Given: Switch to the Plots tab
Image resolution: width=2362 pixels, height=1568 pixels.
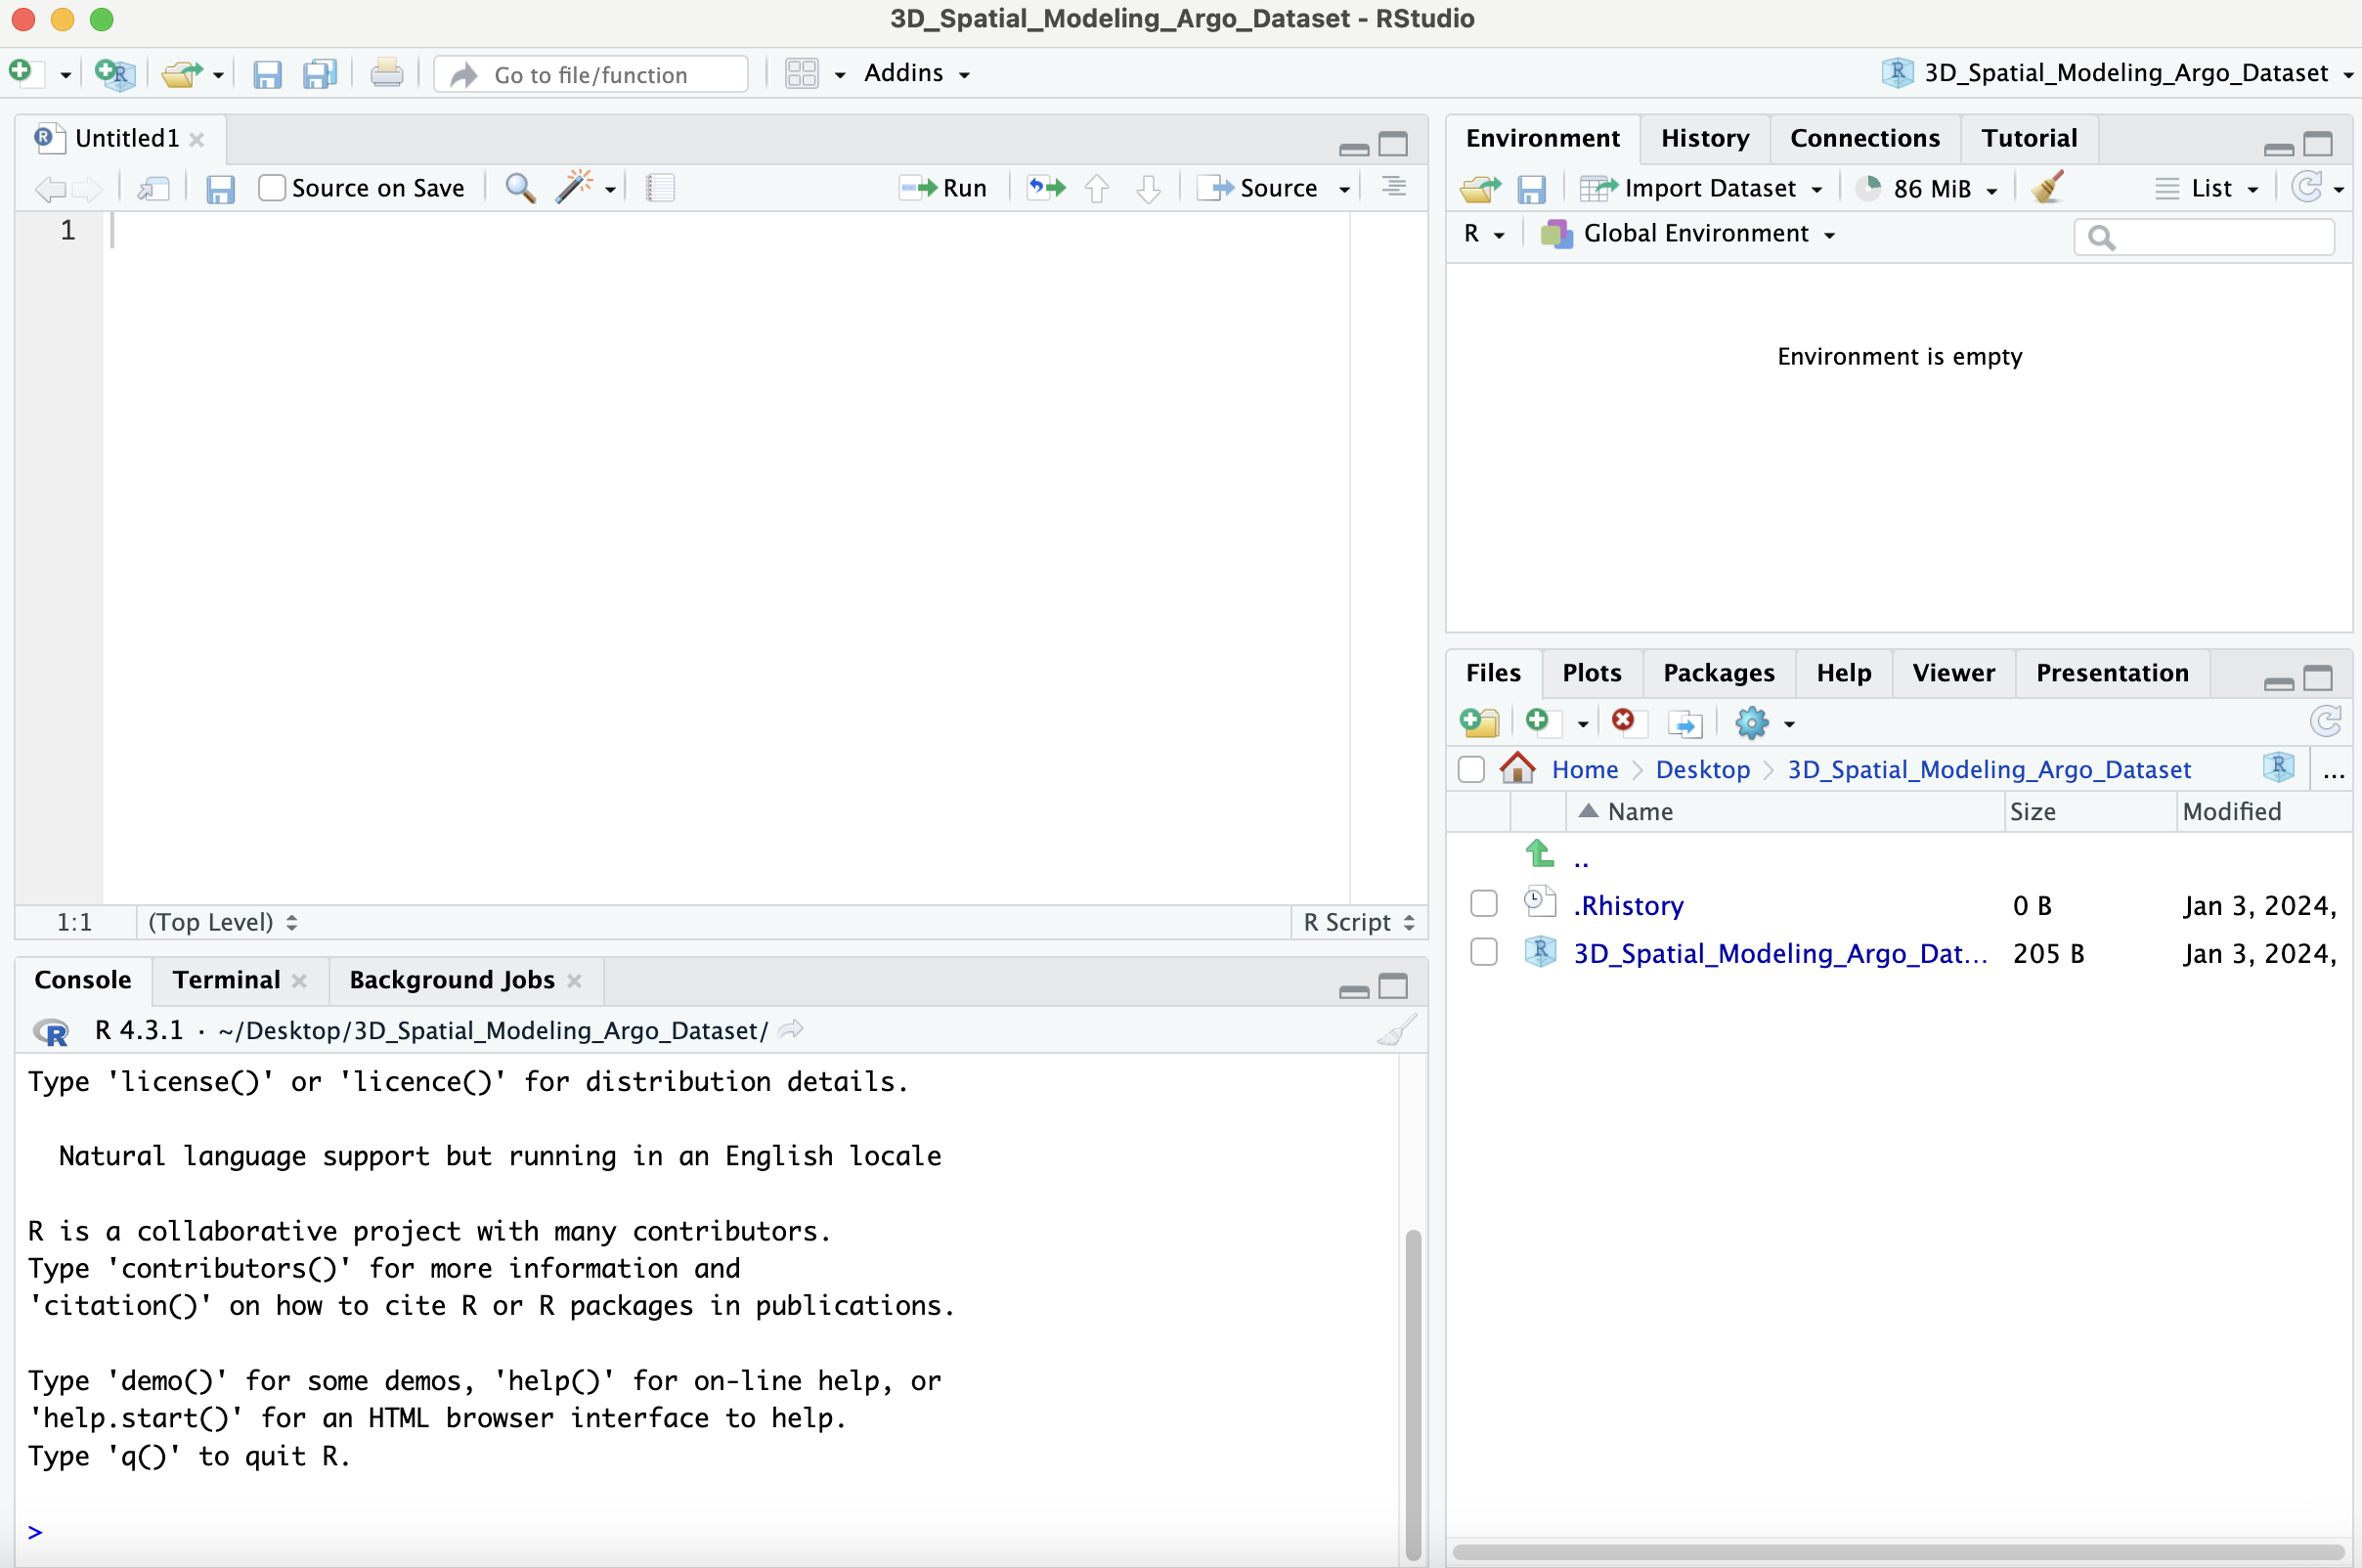Looking at the screenshot, I should pyautogui.click(x=1591, y=673).
